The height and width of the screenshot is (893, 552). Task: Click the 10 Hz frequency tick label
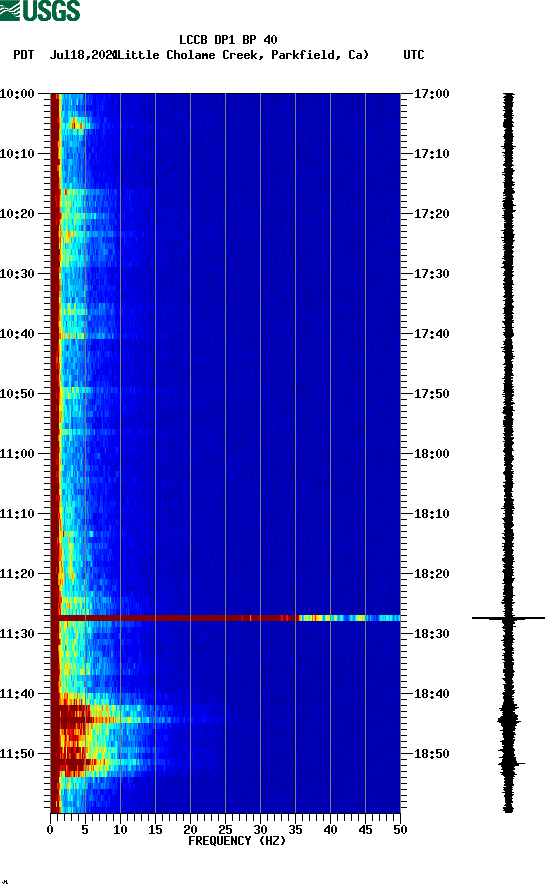pyautogui.click(x=120, y=830)
